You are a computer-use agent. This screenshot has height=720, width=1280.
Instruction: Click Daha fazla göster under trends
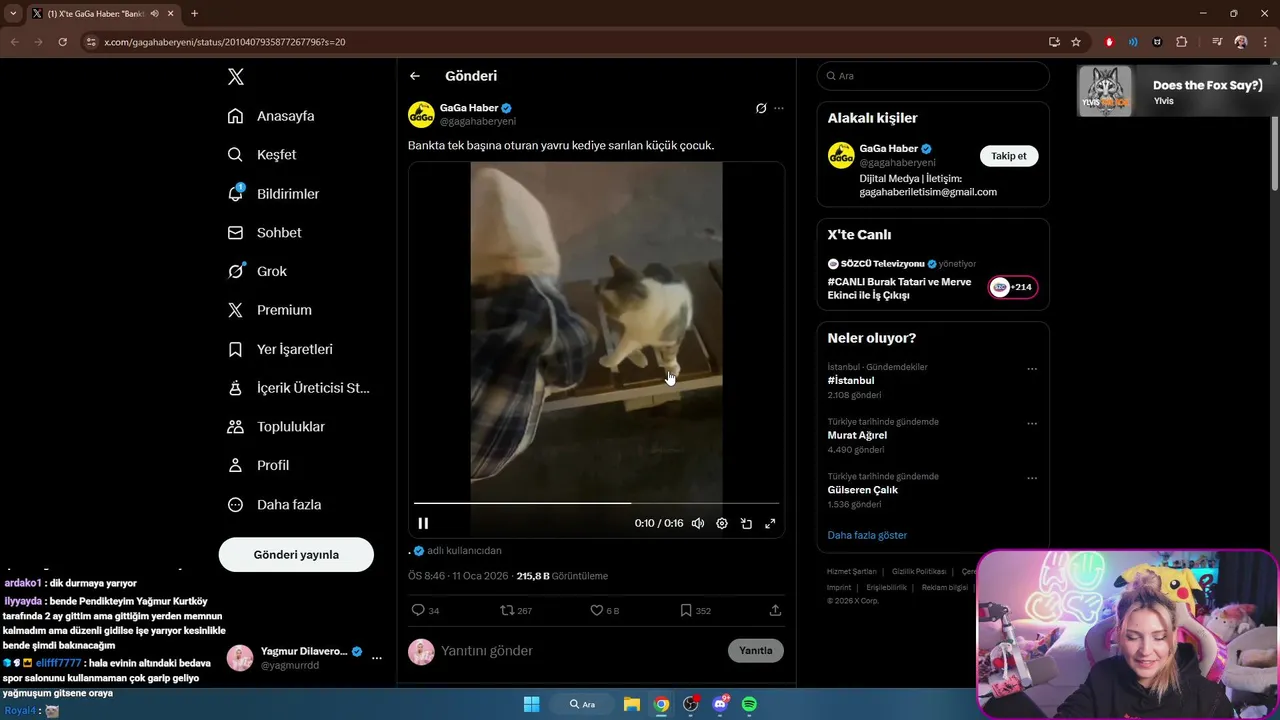click(x=867, y=535)
